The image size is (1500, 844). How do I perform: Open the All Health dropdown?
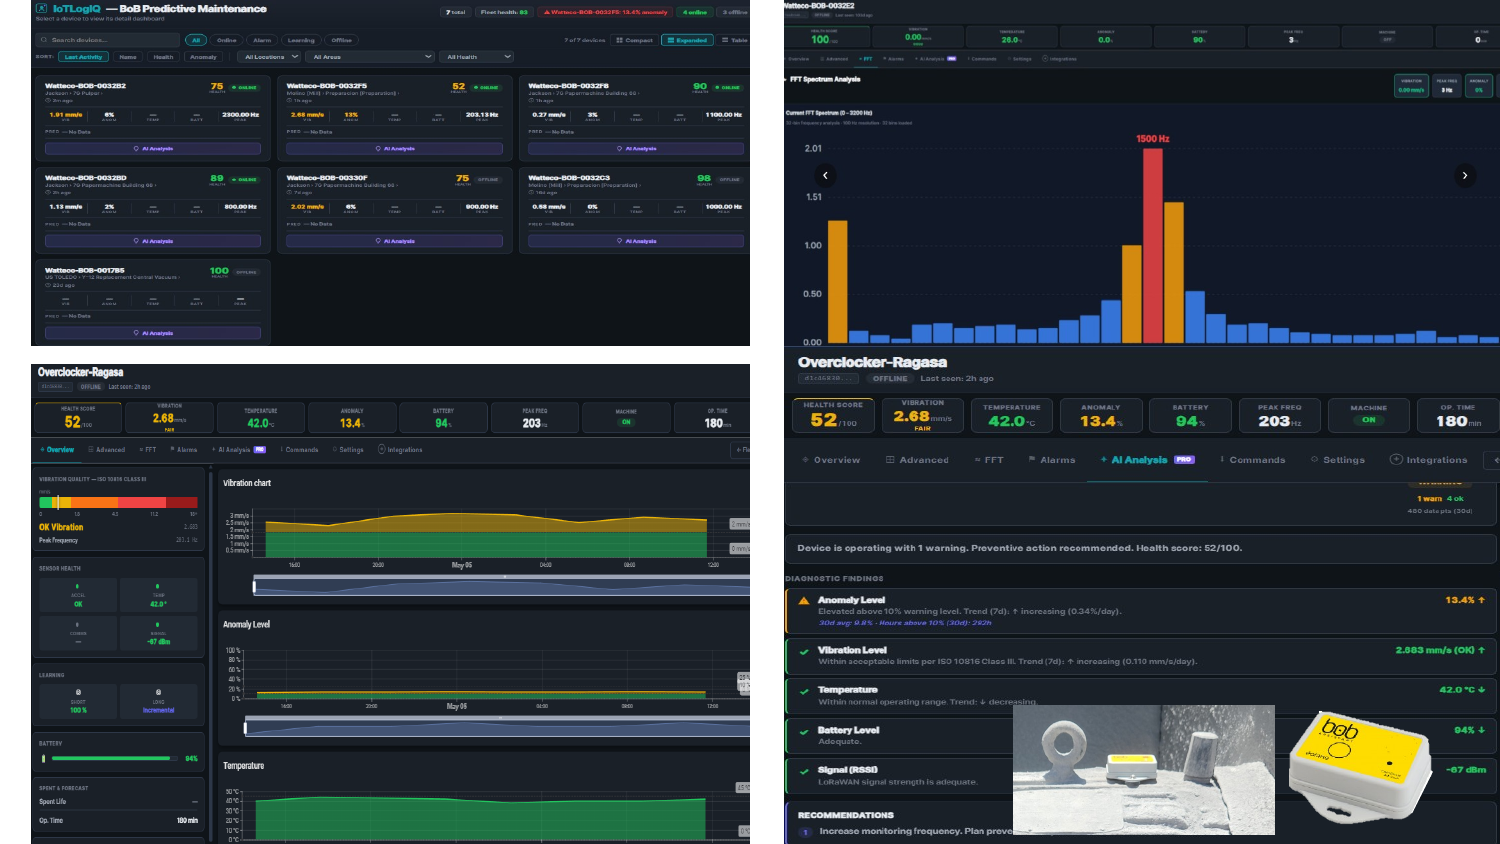477,57
